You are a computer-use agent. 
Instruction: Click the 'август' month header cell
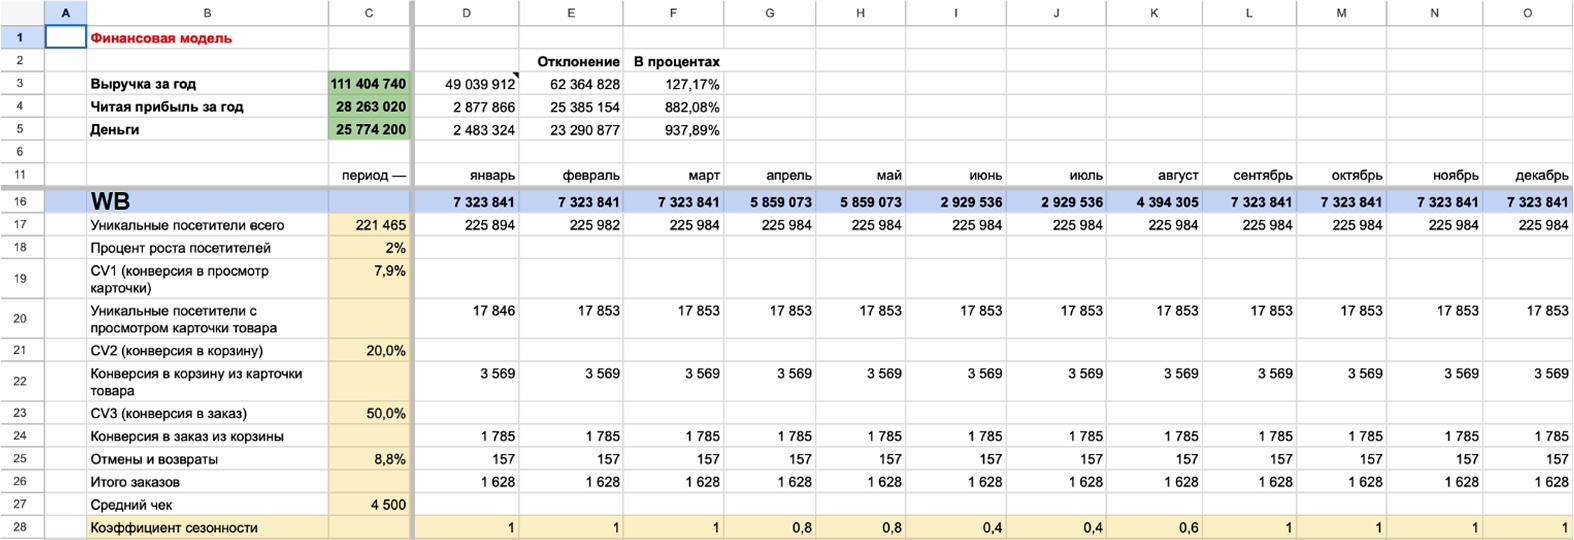[1154, 175]
